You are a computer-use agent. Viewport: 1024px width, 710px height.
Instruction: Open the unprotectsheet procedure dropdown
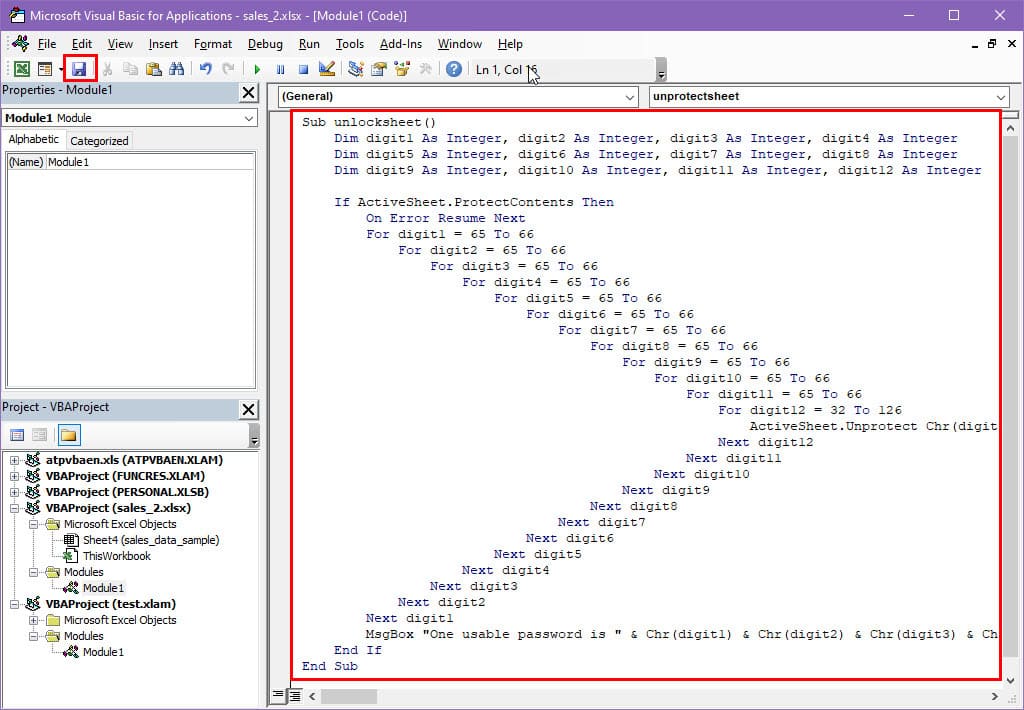click(x=1001, y=97)
